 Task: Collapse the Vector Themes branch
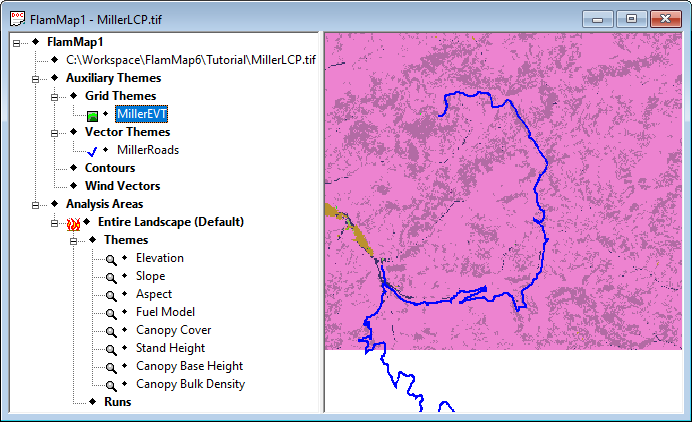click(x=54, y=133)
